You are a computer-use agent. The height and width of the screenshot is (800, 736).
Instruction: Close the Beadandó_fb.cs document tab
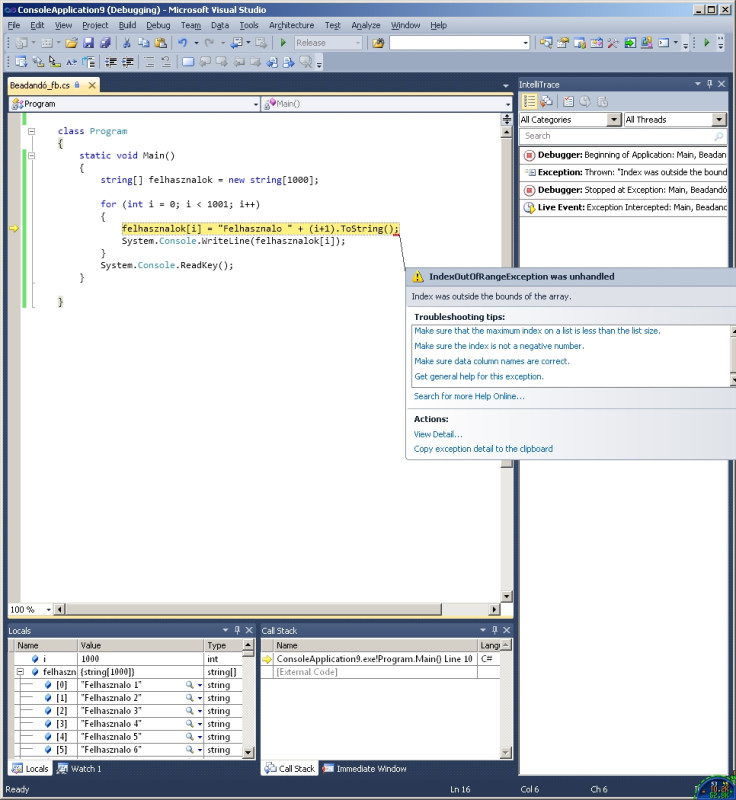(x=92, y=85)
